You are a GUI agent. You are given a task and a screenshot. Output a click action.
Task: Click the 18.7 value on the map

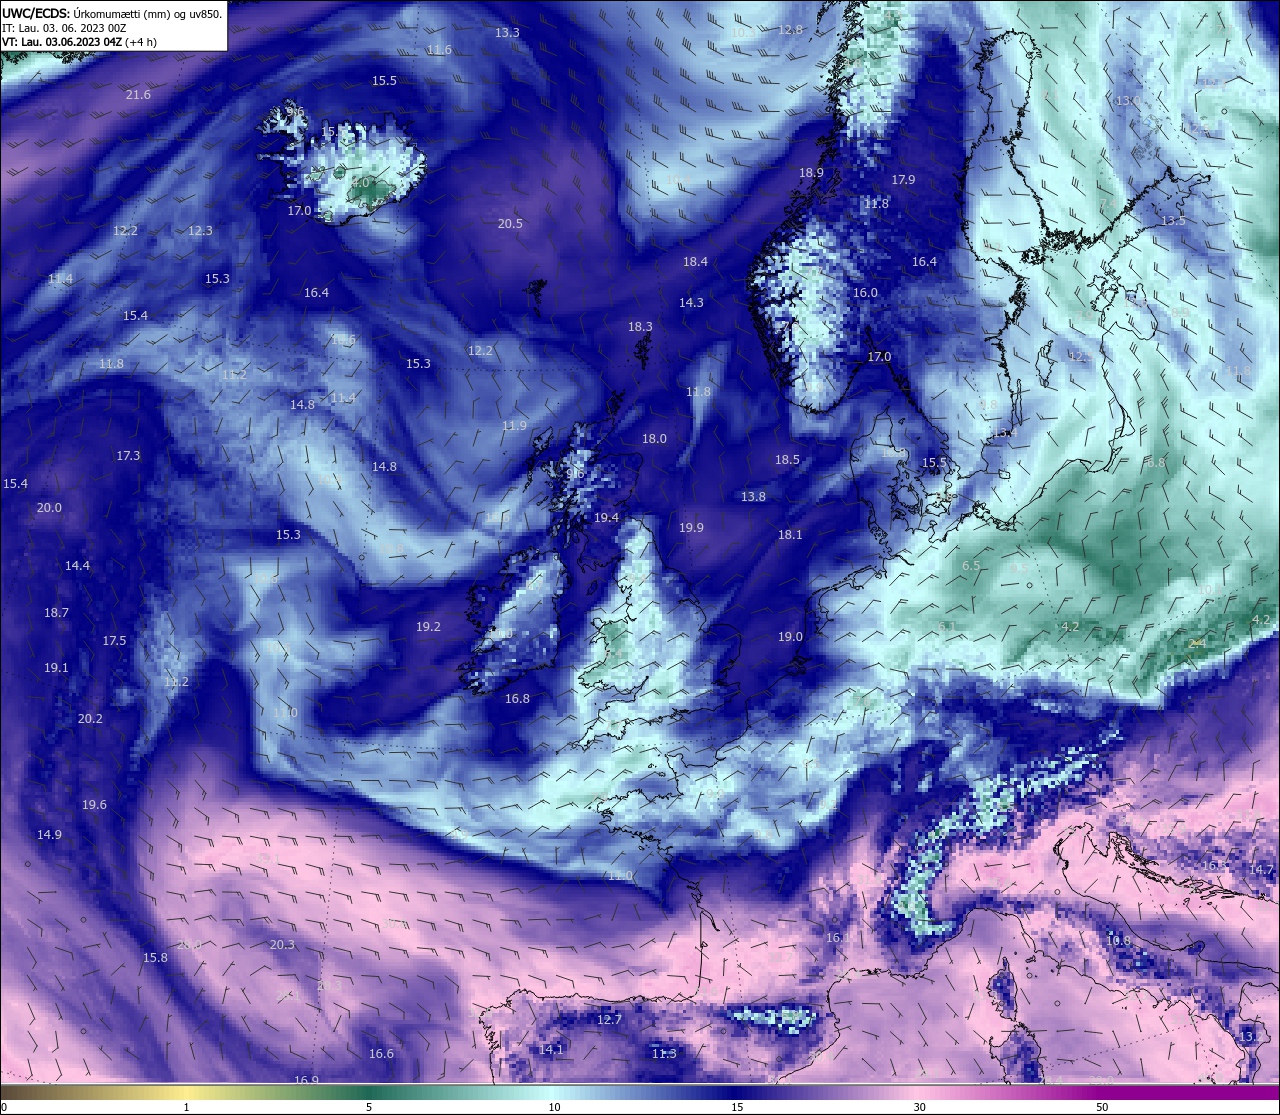[x=56, y=613]
